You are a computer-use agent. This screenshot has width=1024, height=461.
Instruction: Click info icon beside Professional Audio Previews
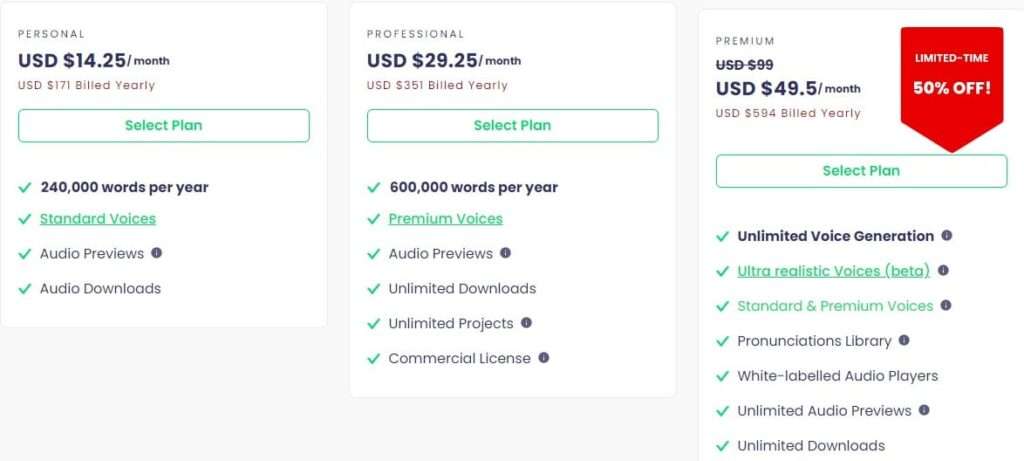pyautogui.click(x=505, y=253)
